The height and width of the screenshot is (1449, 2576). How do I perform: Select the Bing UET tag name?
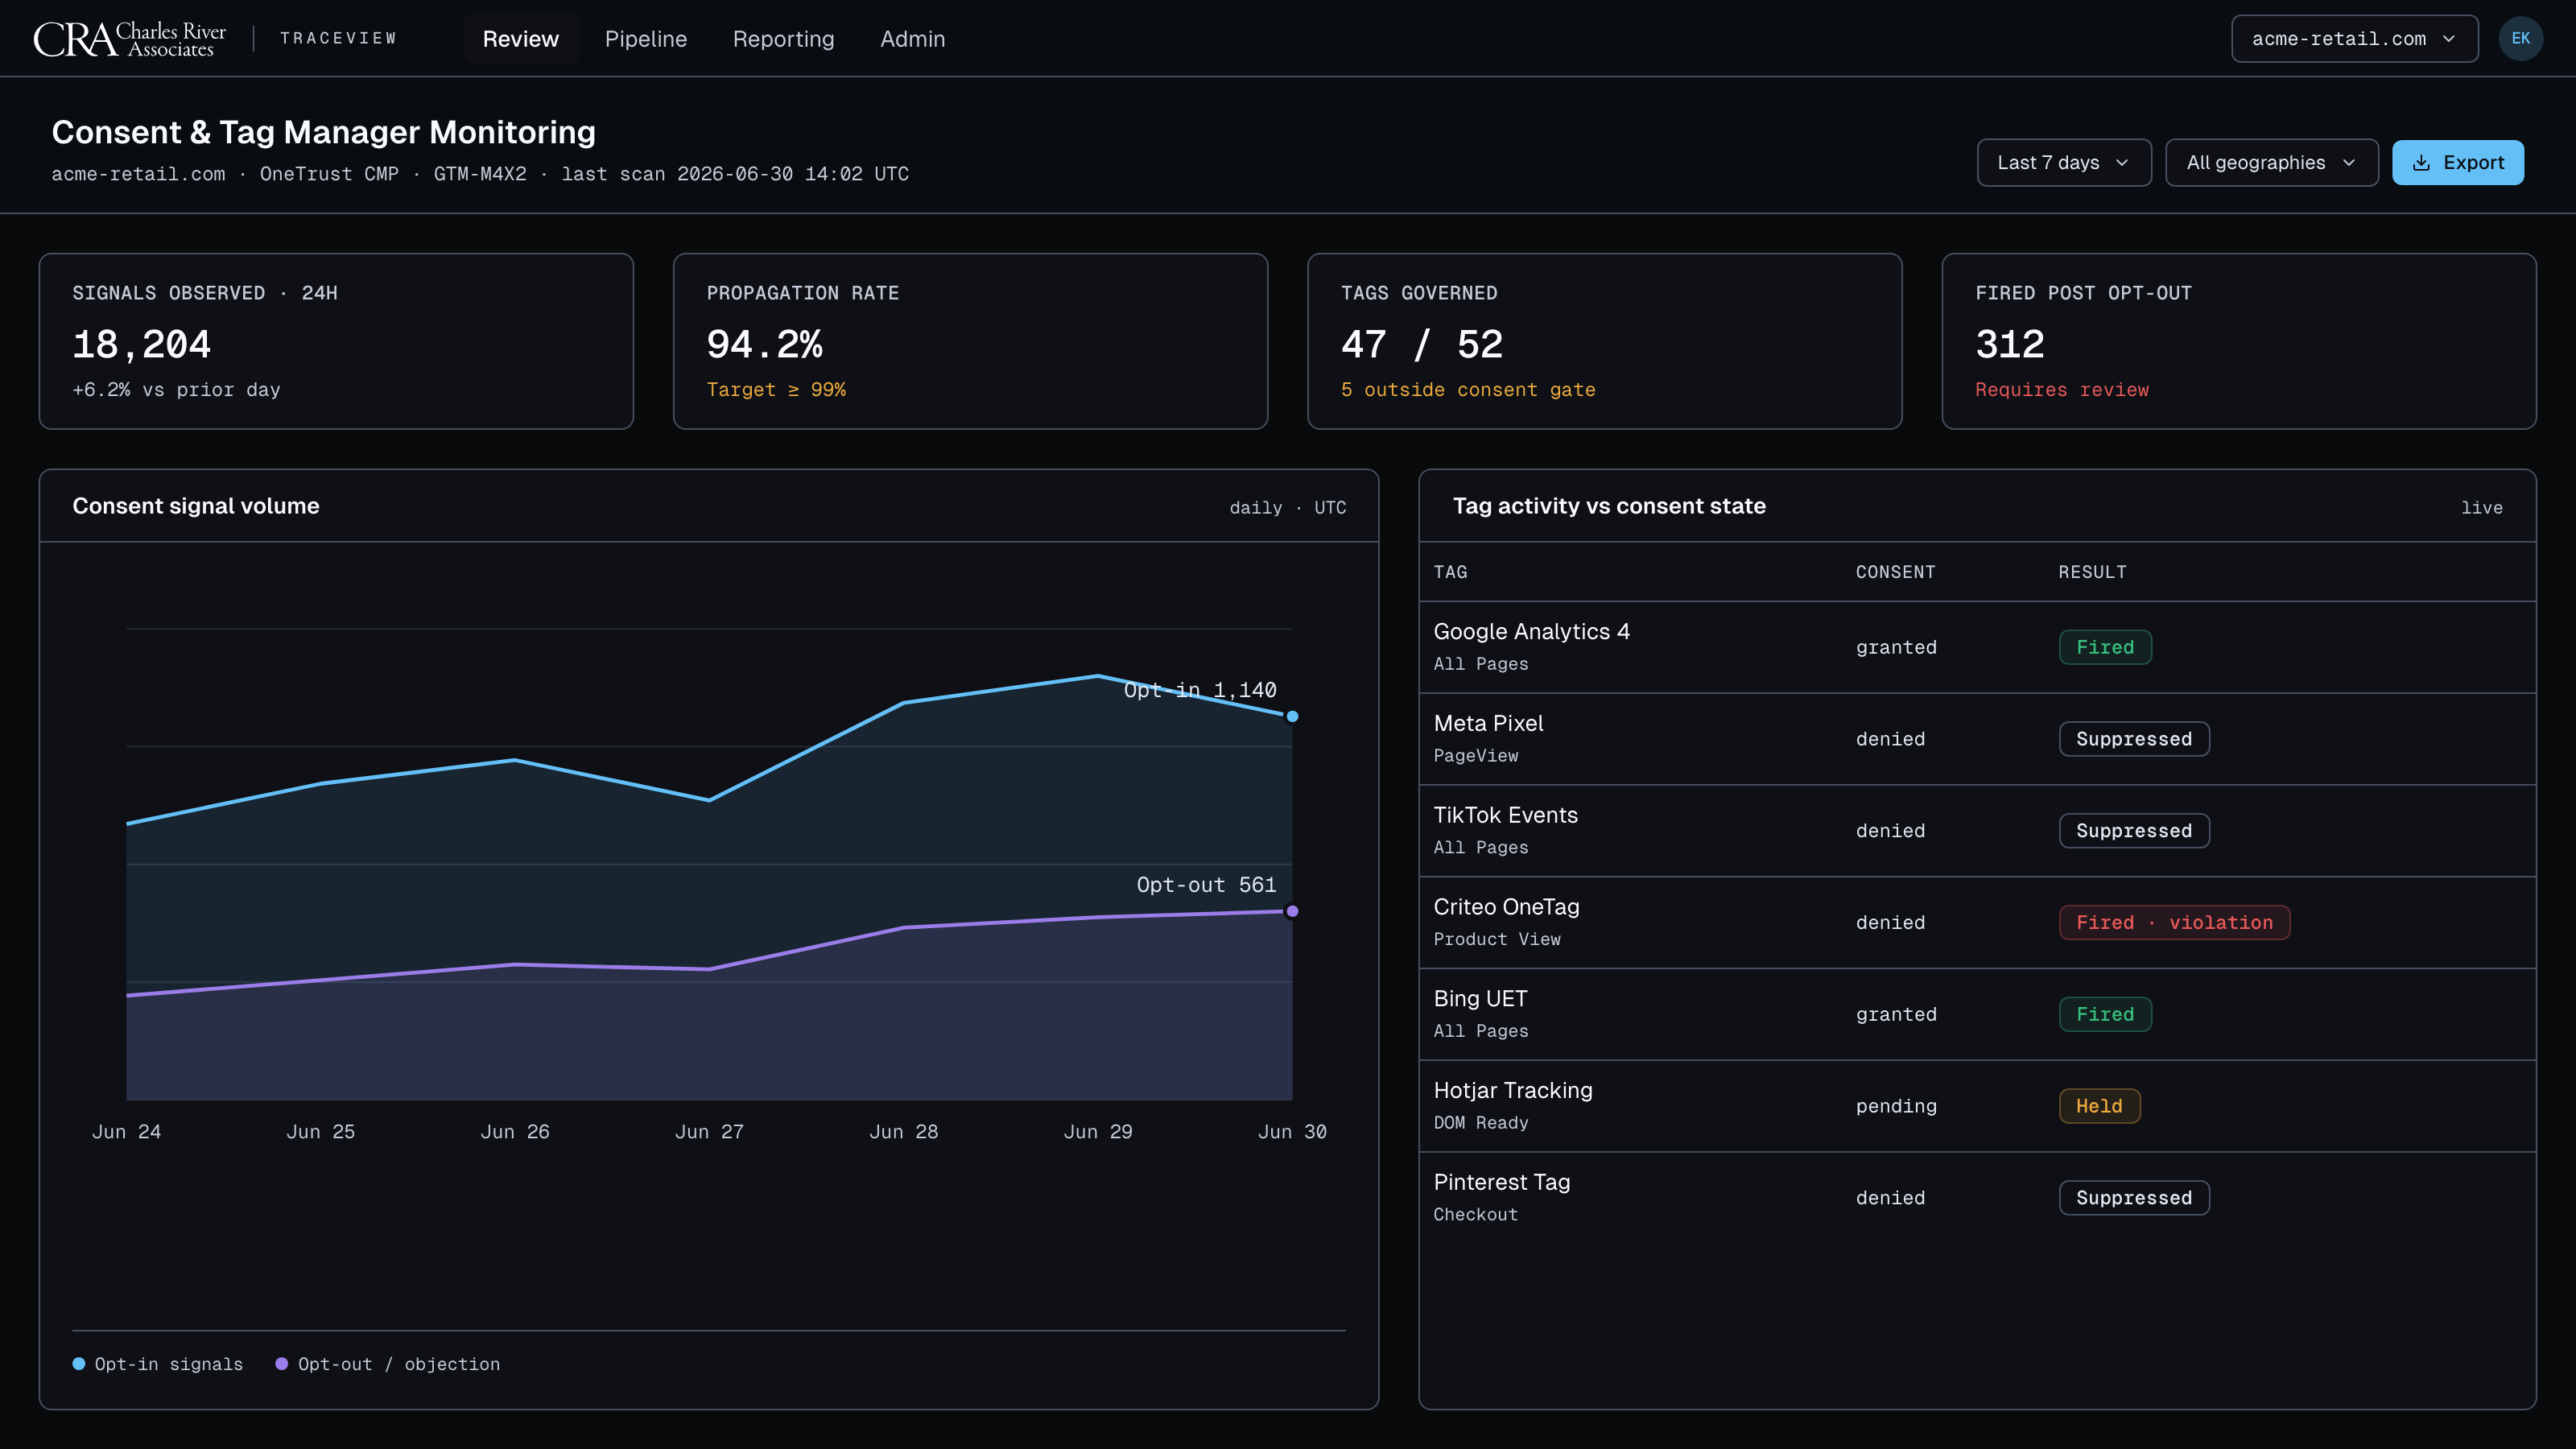[1480, 999]
